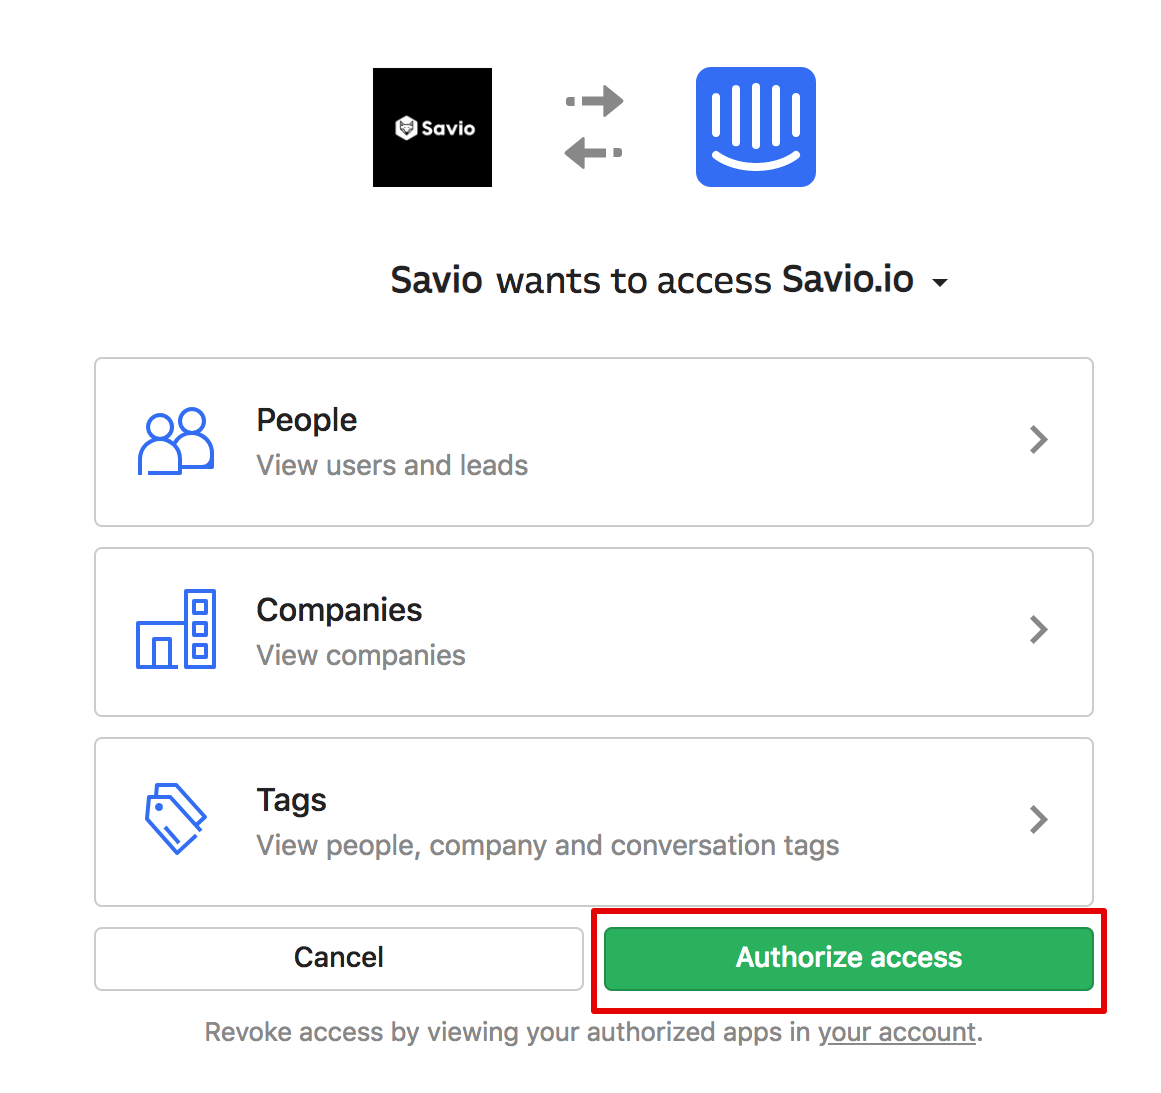This screenshot has height=1093, width=1161.
Task: Click the two-way sync arrows icon
Action: point(594,127)
